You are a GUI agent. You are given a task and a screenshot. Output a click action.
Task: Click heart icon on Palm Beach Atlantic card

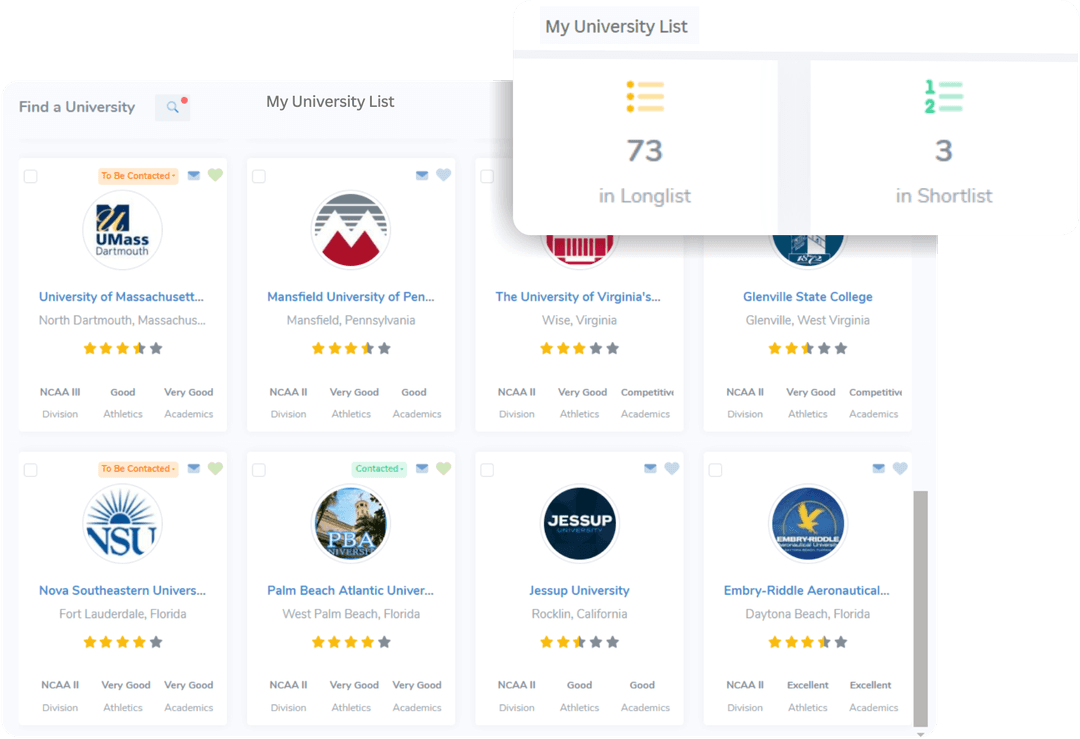(444, 468)
